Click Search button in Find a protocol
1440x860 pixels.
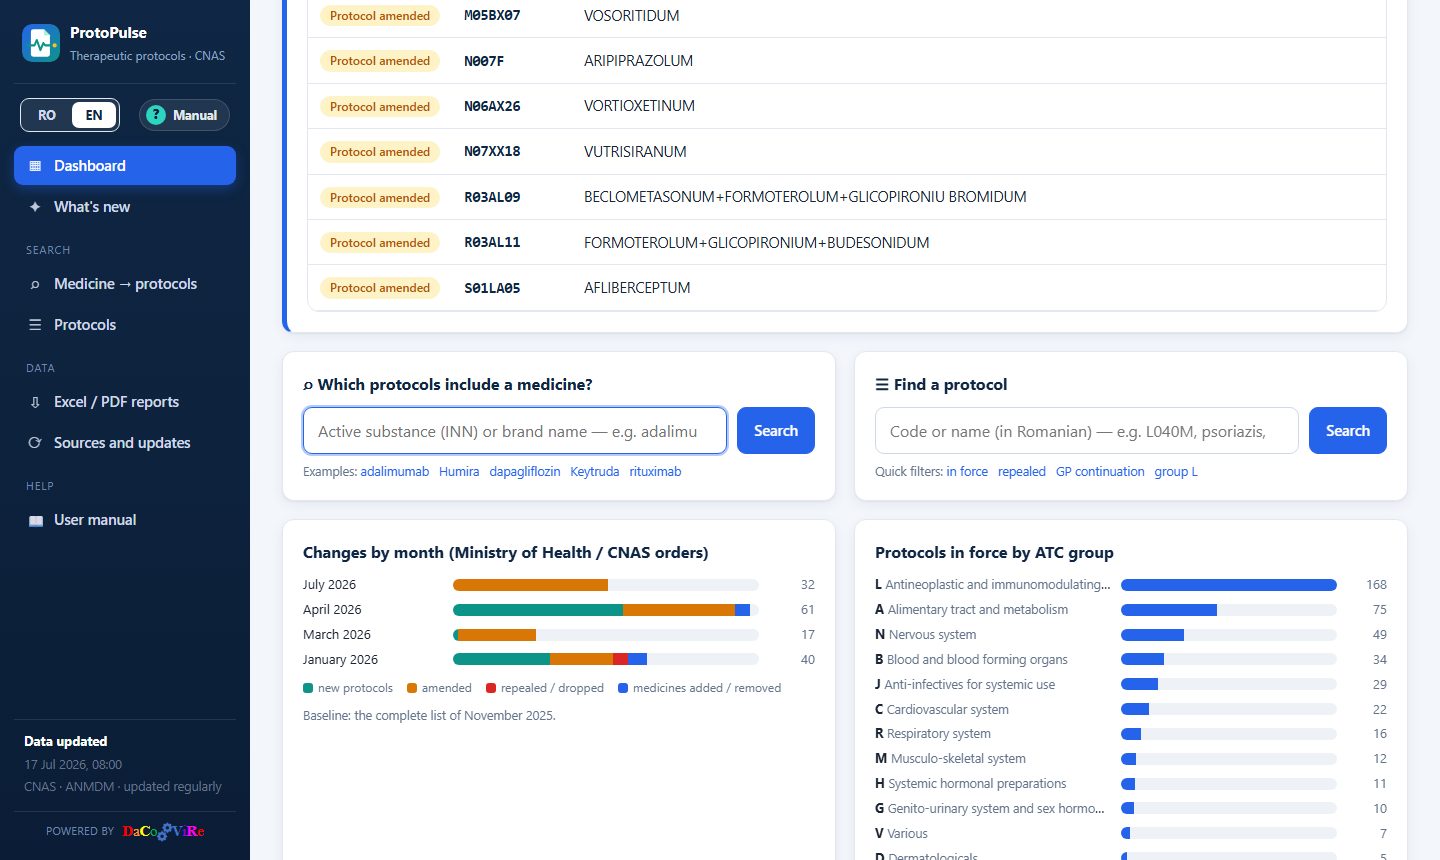[x=1348, y=431]
